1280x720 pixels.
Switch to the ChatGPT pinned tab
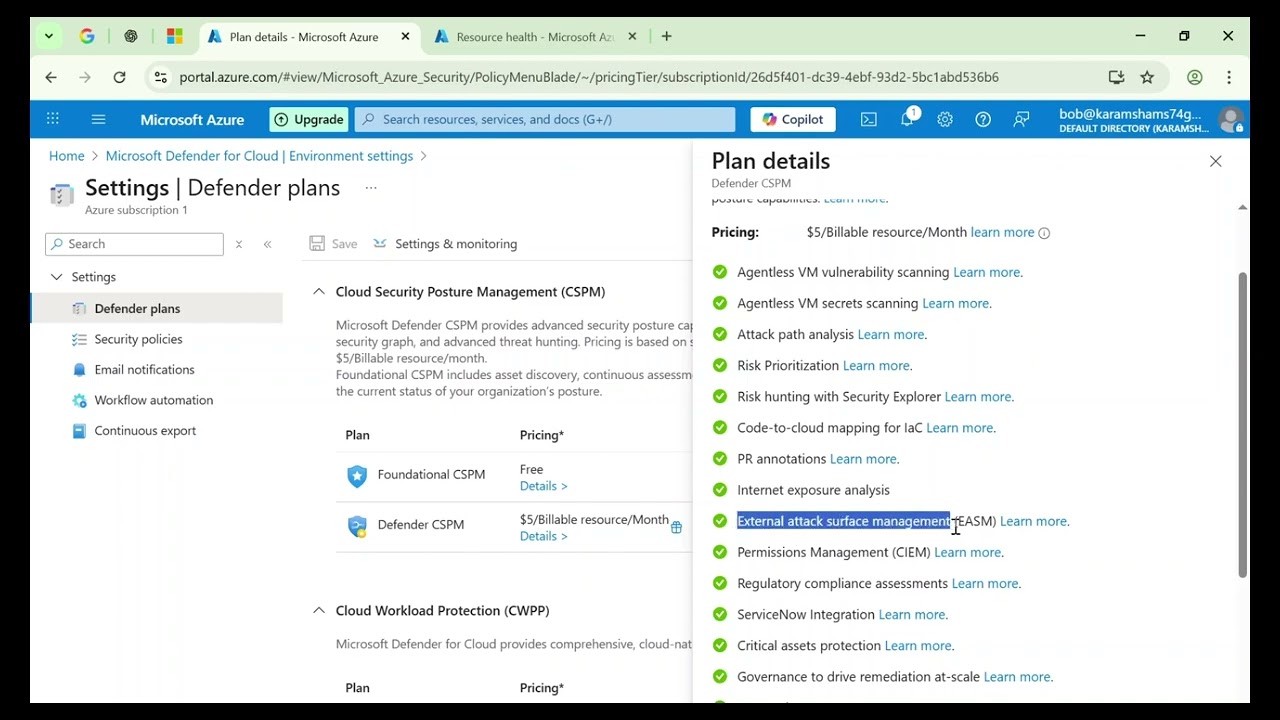coord(131,36)
